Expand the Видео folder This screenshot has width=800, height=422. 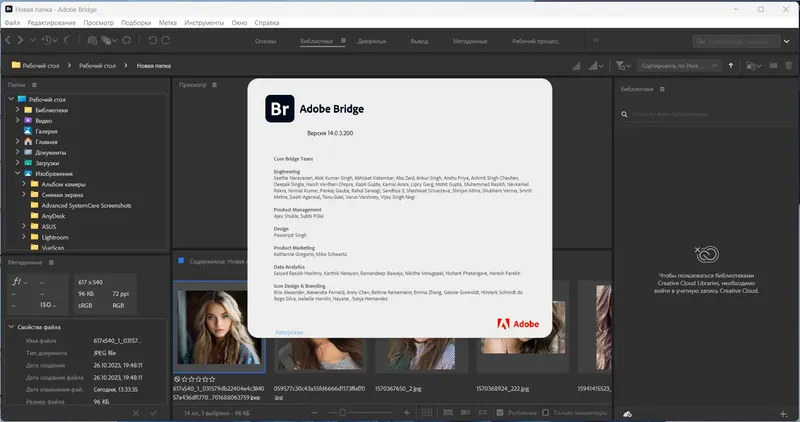click(x=17, y=120)
